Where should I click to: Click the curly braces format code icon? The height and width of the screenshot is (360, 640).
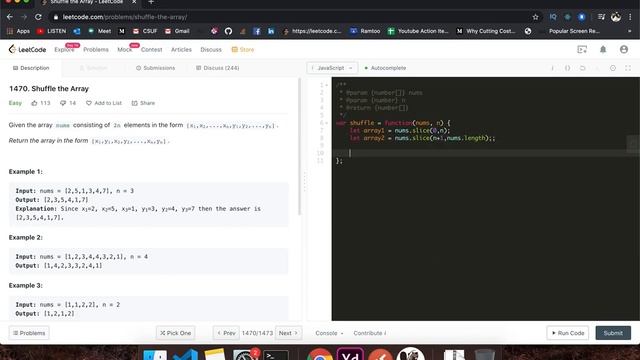pos(567,68)
